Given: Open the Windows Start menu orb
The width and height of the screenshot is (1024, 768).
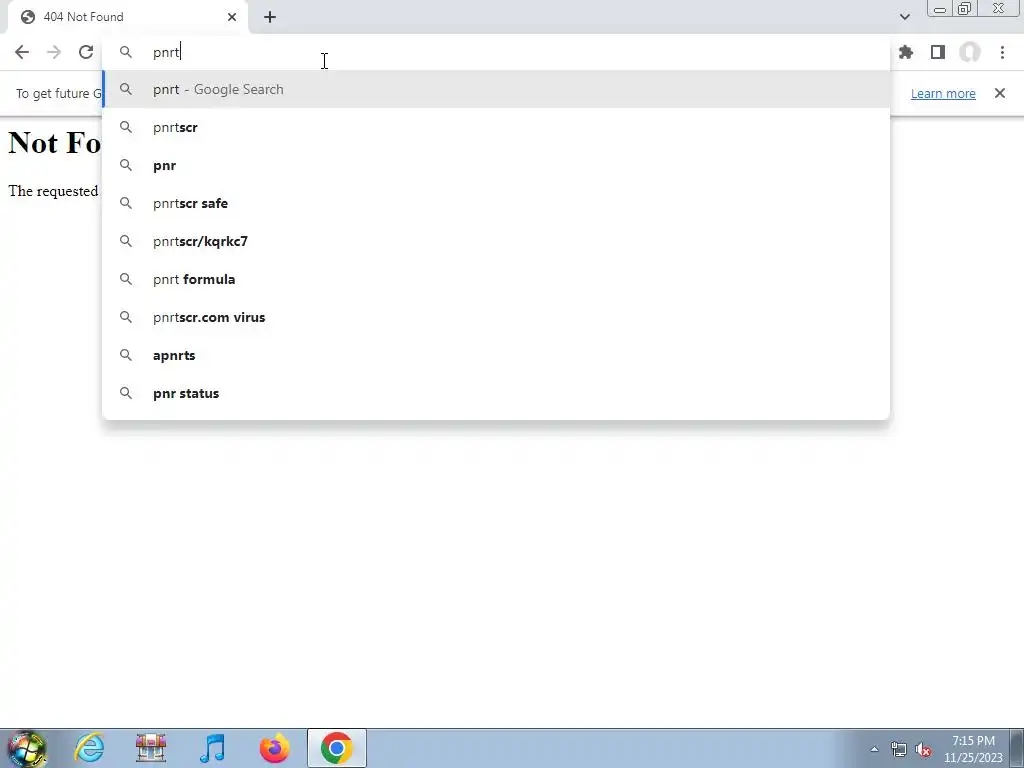Looking at the screenshot, I should point(27,748).
